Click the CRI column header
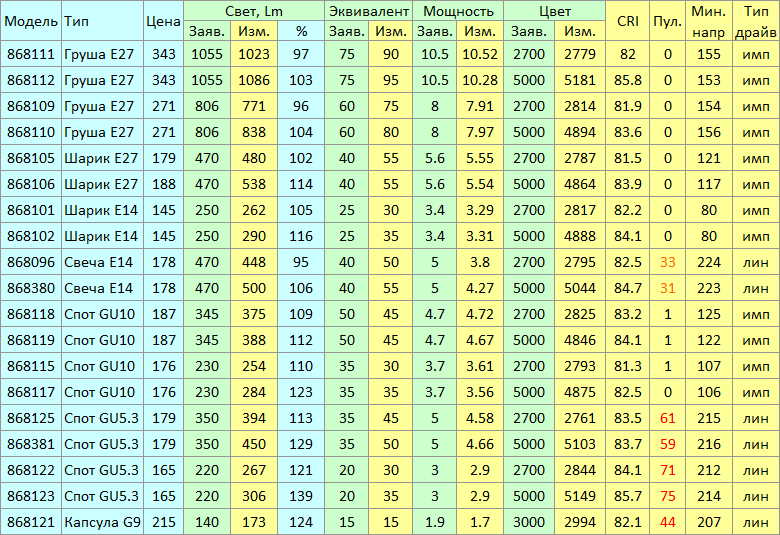Screen dimensions: 780x535 [x=628, y=21]
